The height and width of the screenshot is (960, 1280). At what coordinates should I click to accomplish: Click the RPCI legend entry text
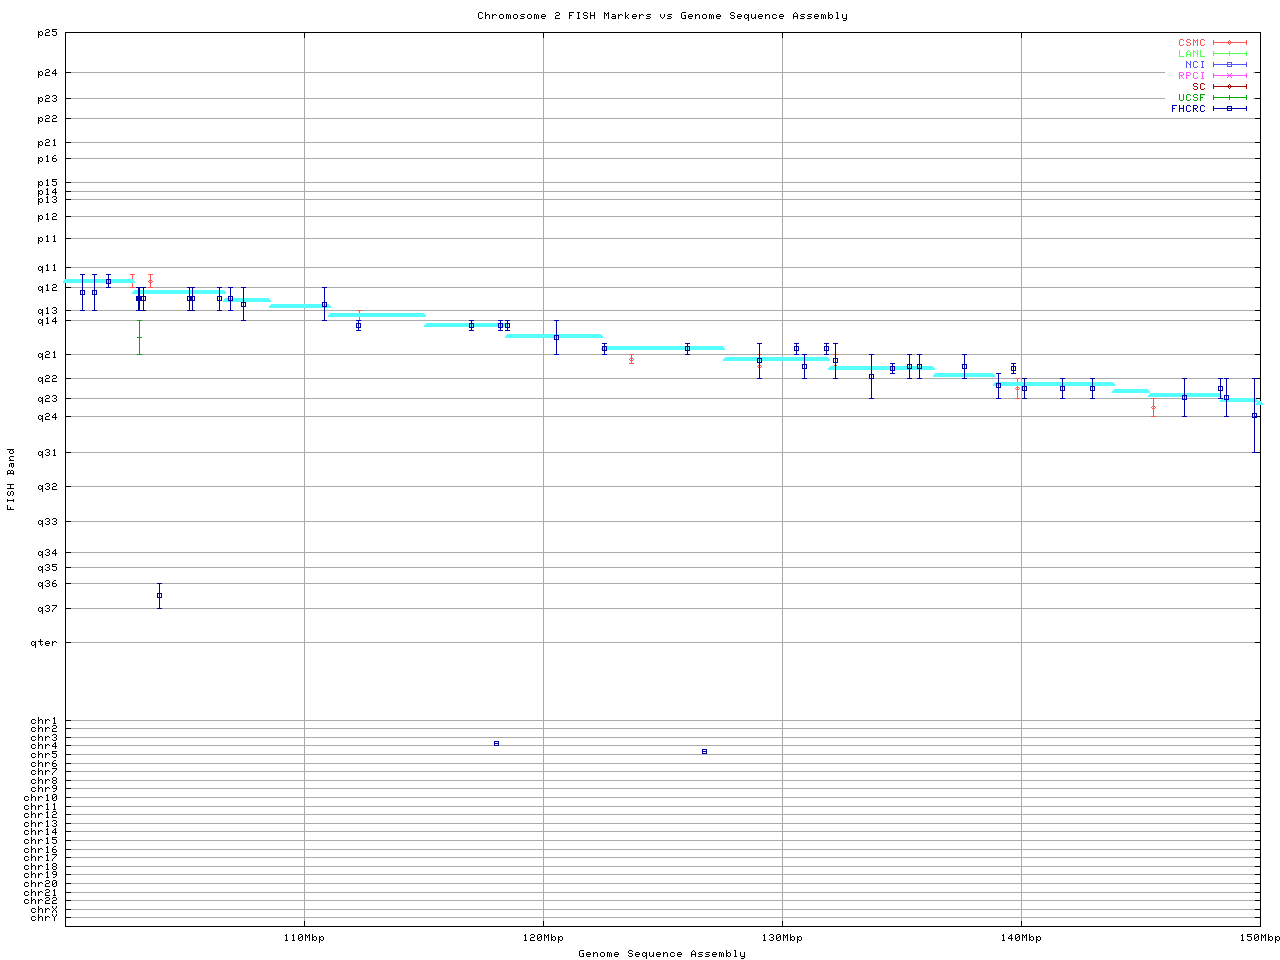point(1191,76)
